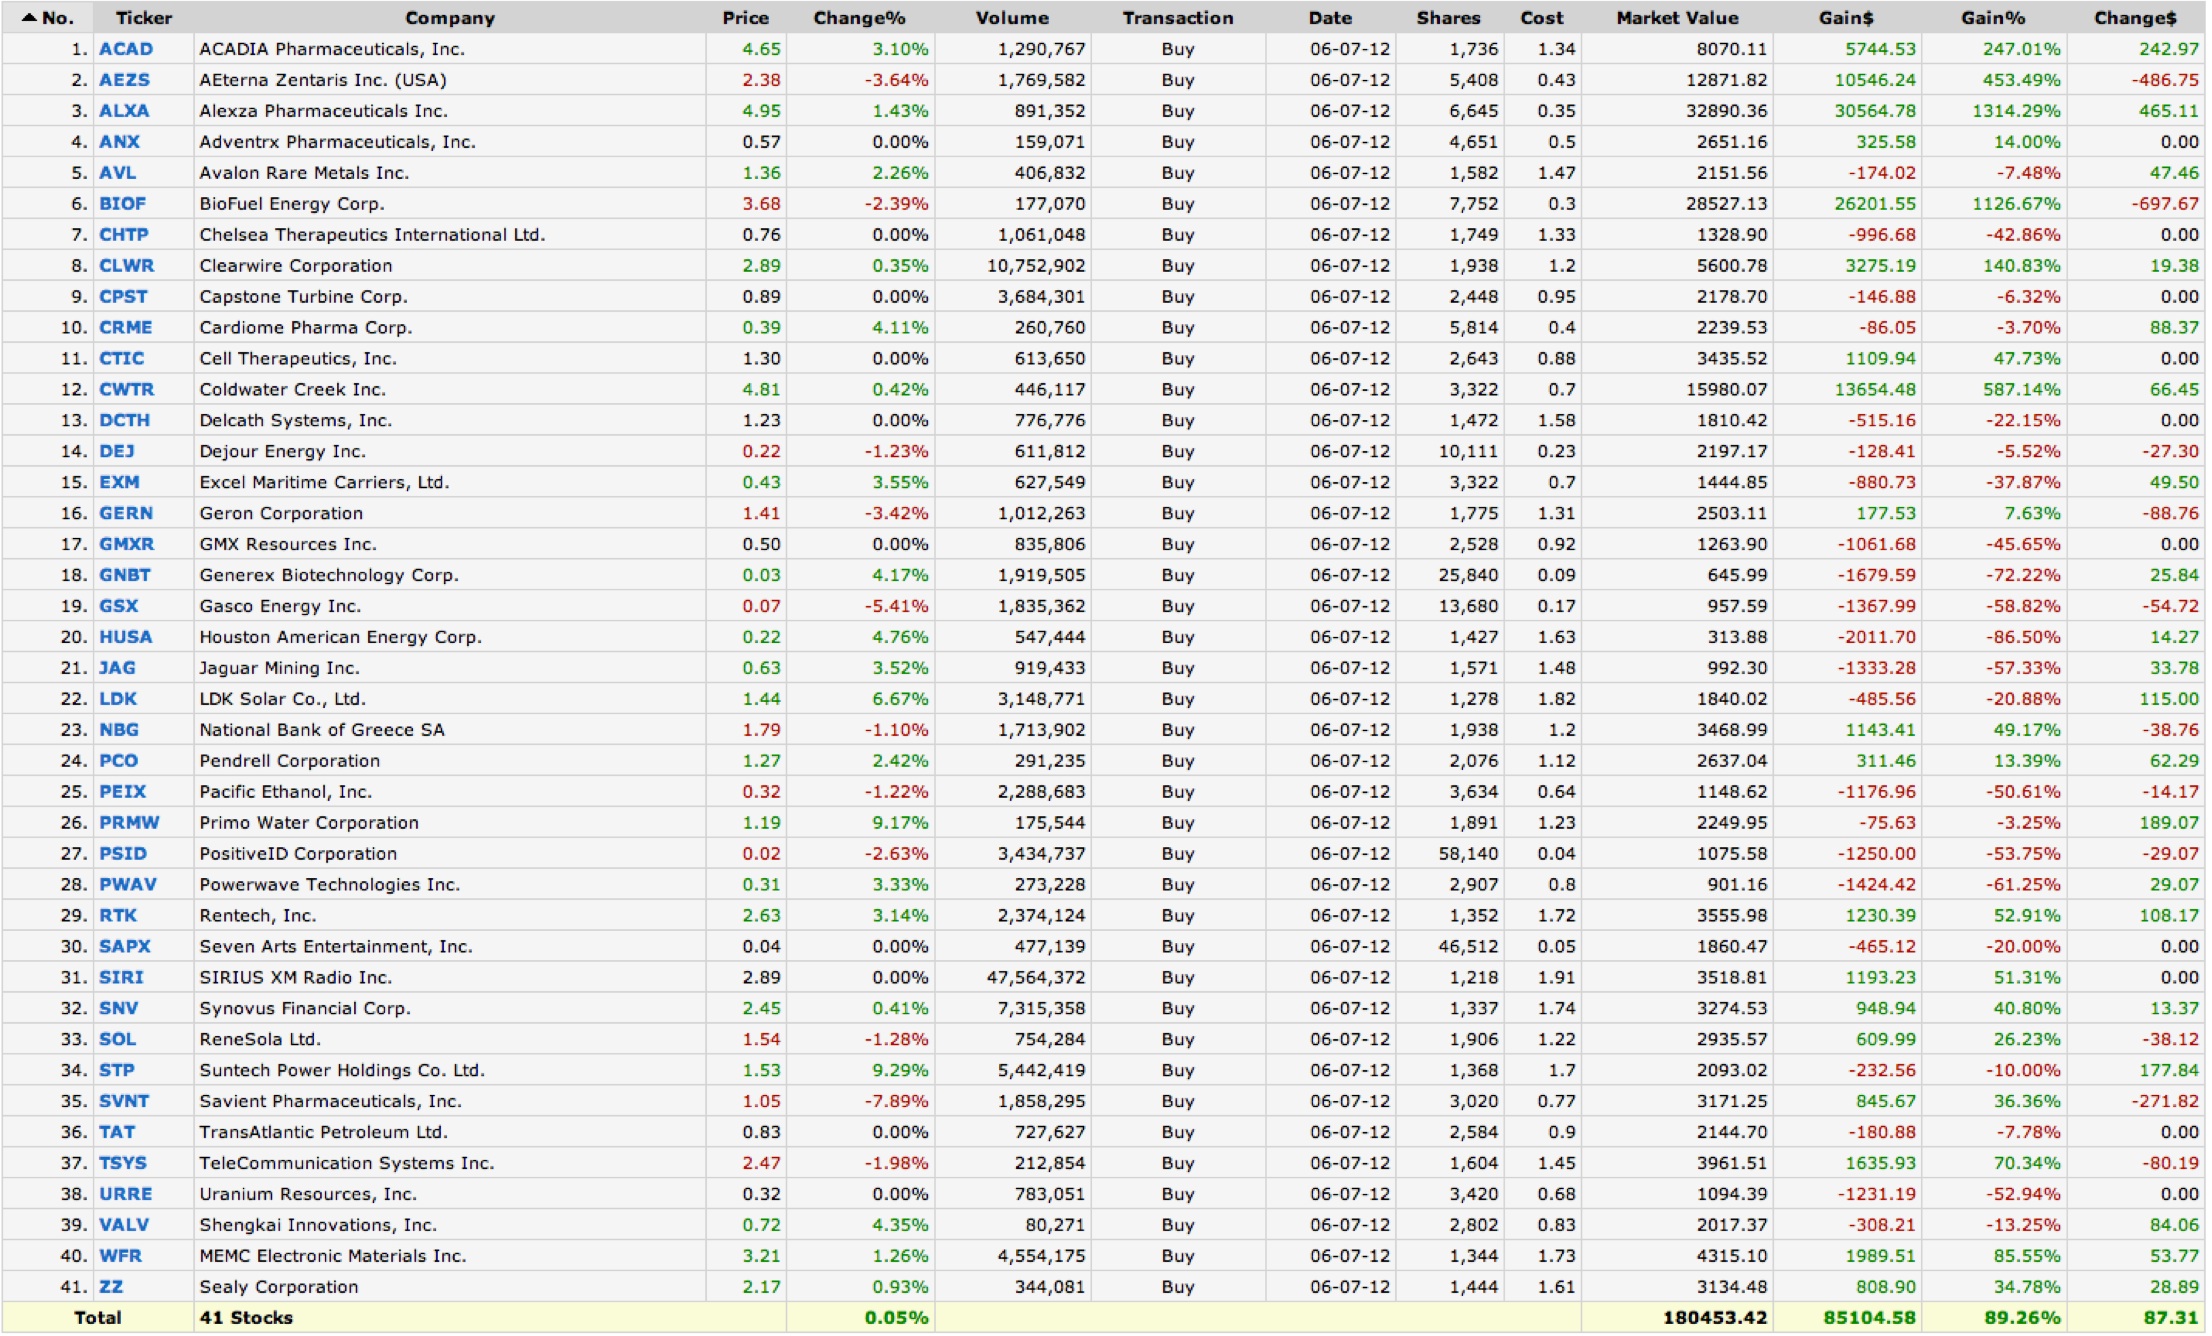Sort table by Change% column header
This screenshot has width=2212, height=1336.
859,18
